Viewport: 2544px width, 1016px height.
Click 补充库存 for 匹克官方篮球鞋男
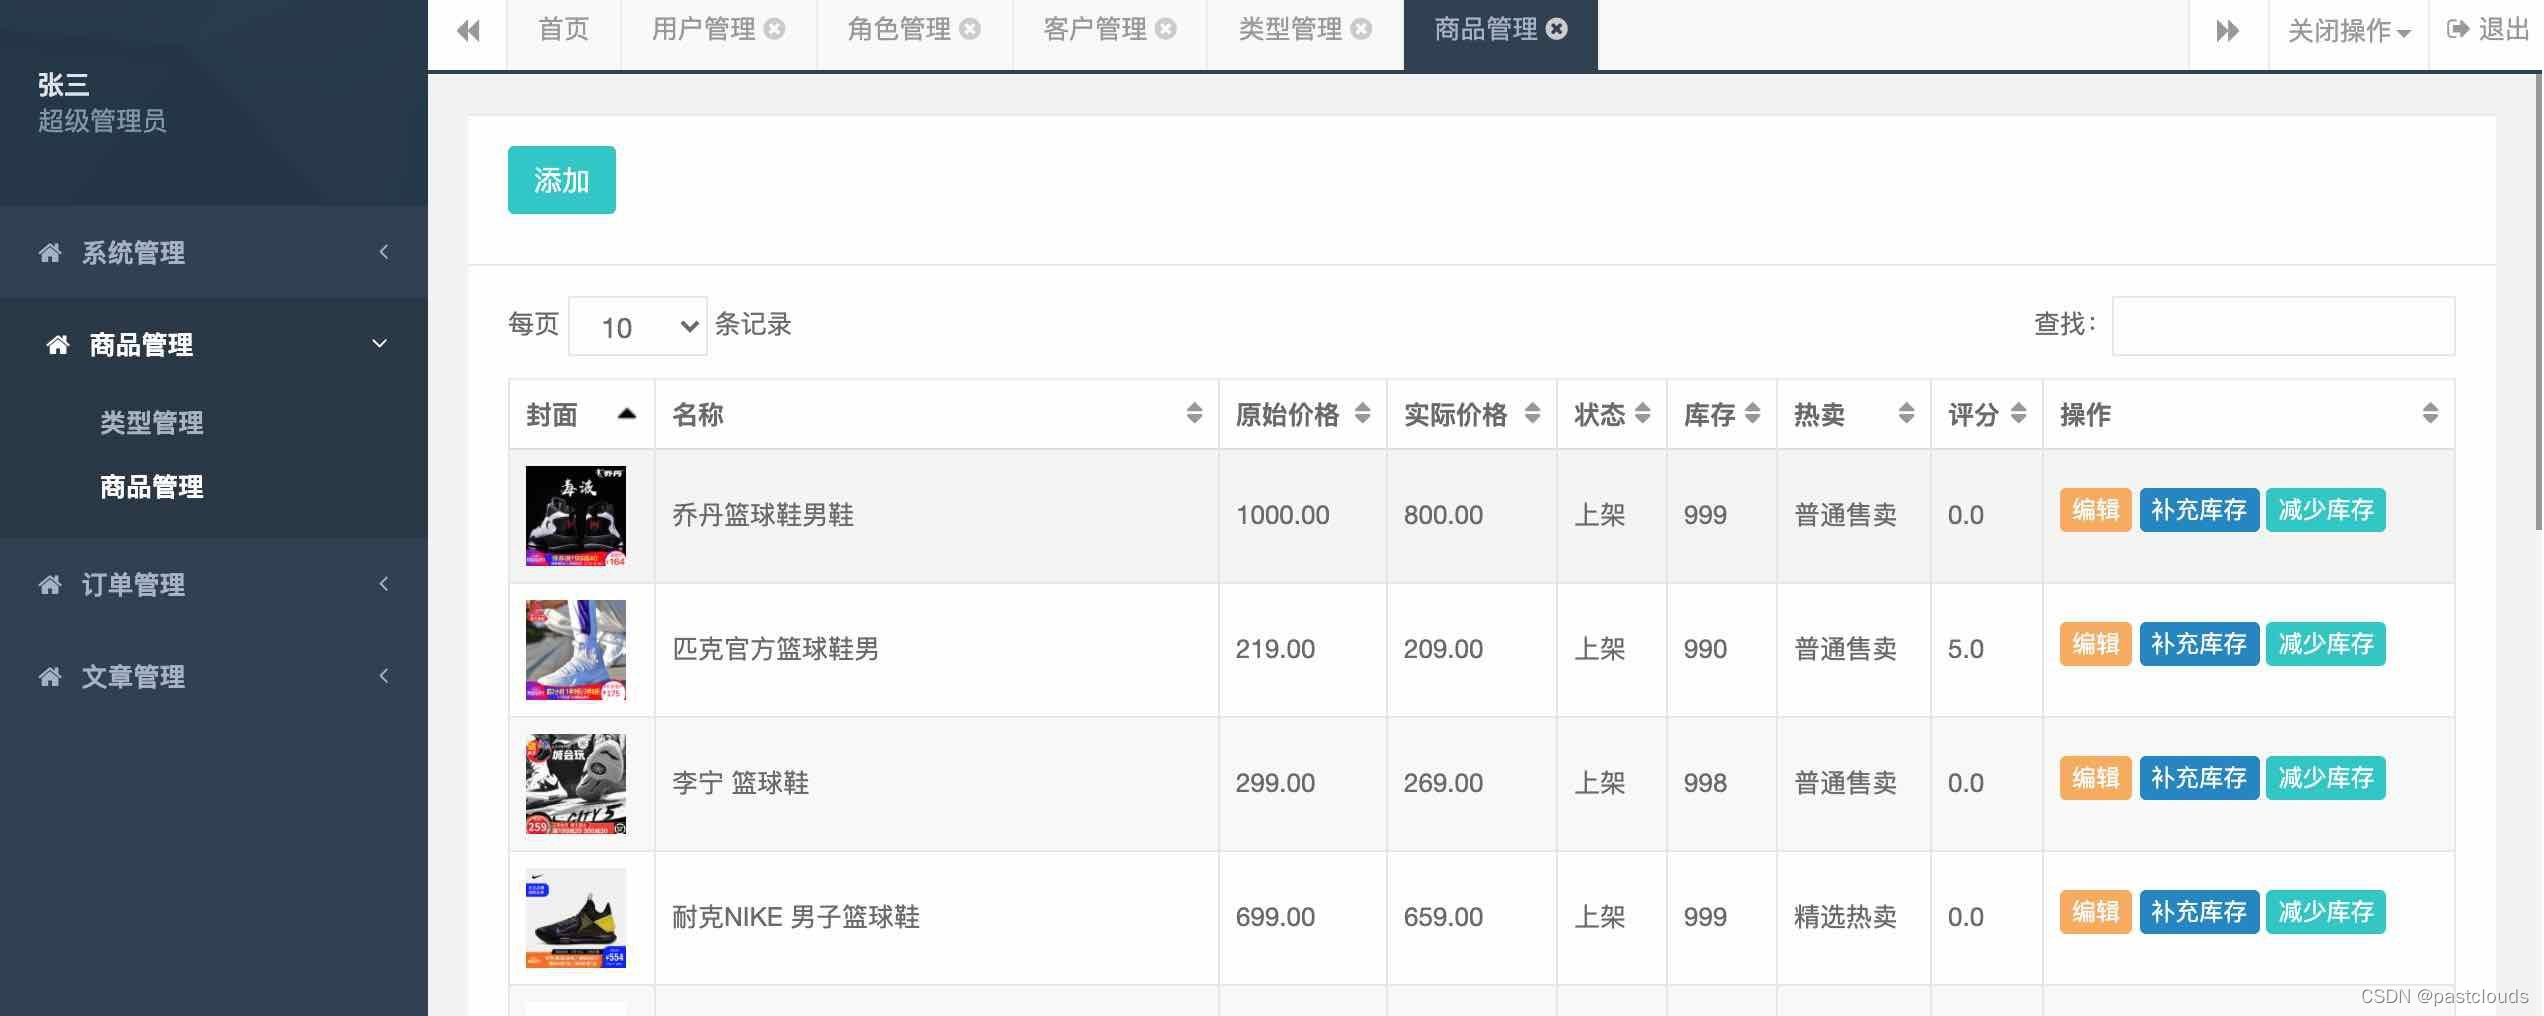point(2199,644)
